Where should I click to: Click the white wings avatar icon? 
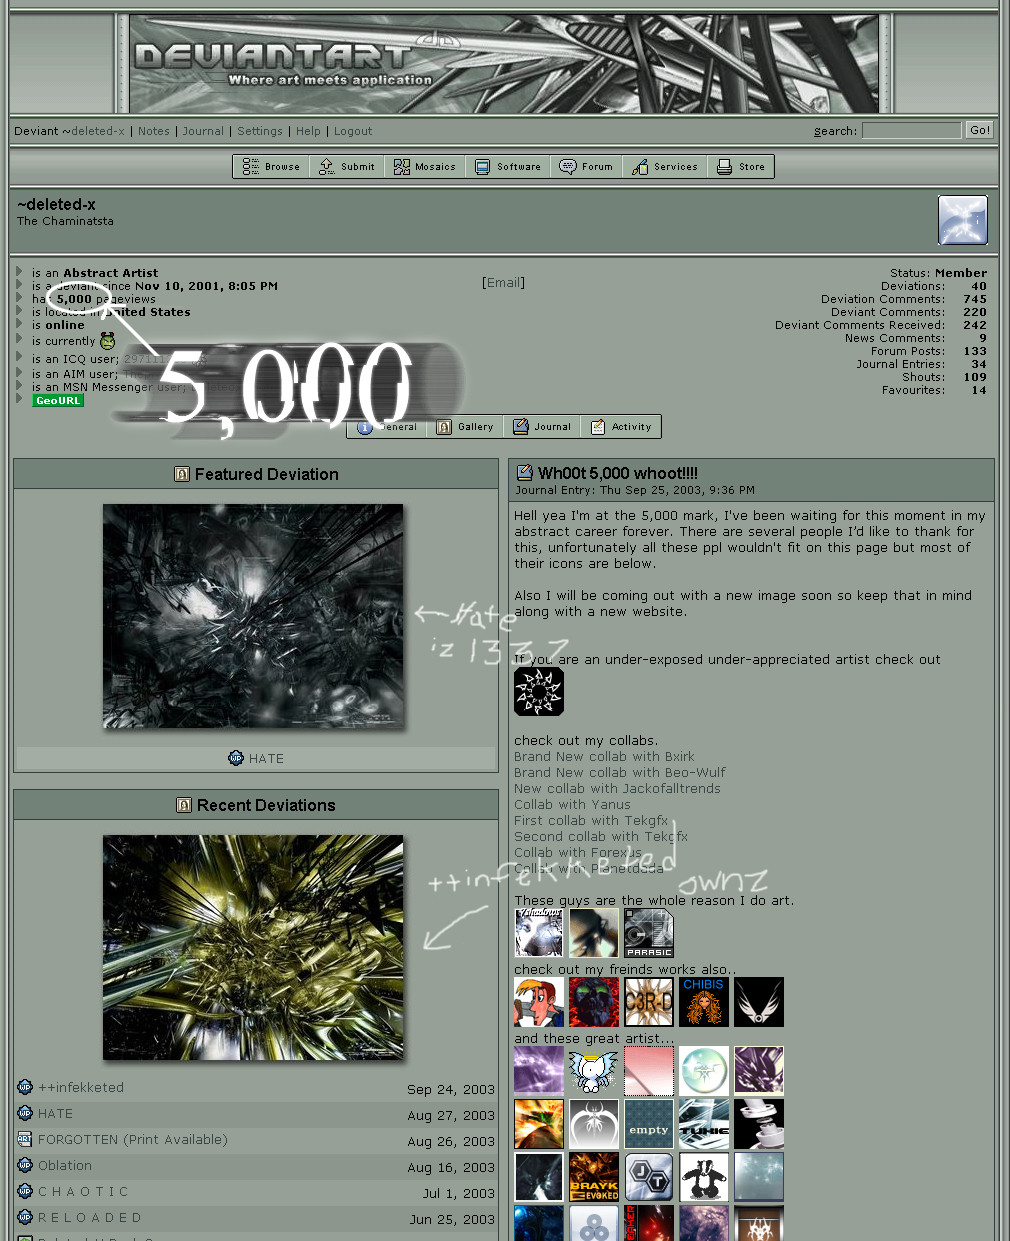pyautogui.click(x=759, y=1002)
